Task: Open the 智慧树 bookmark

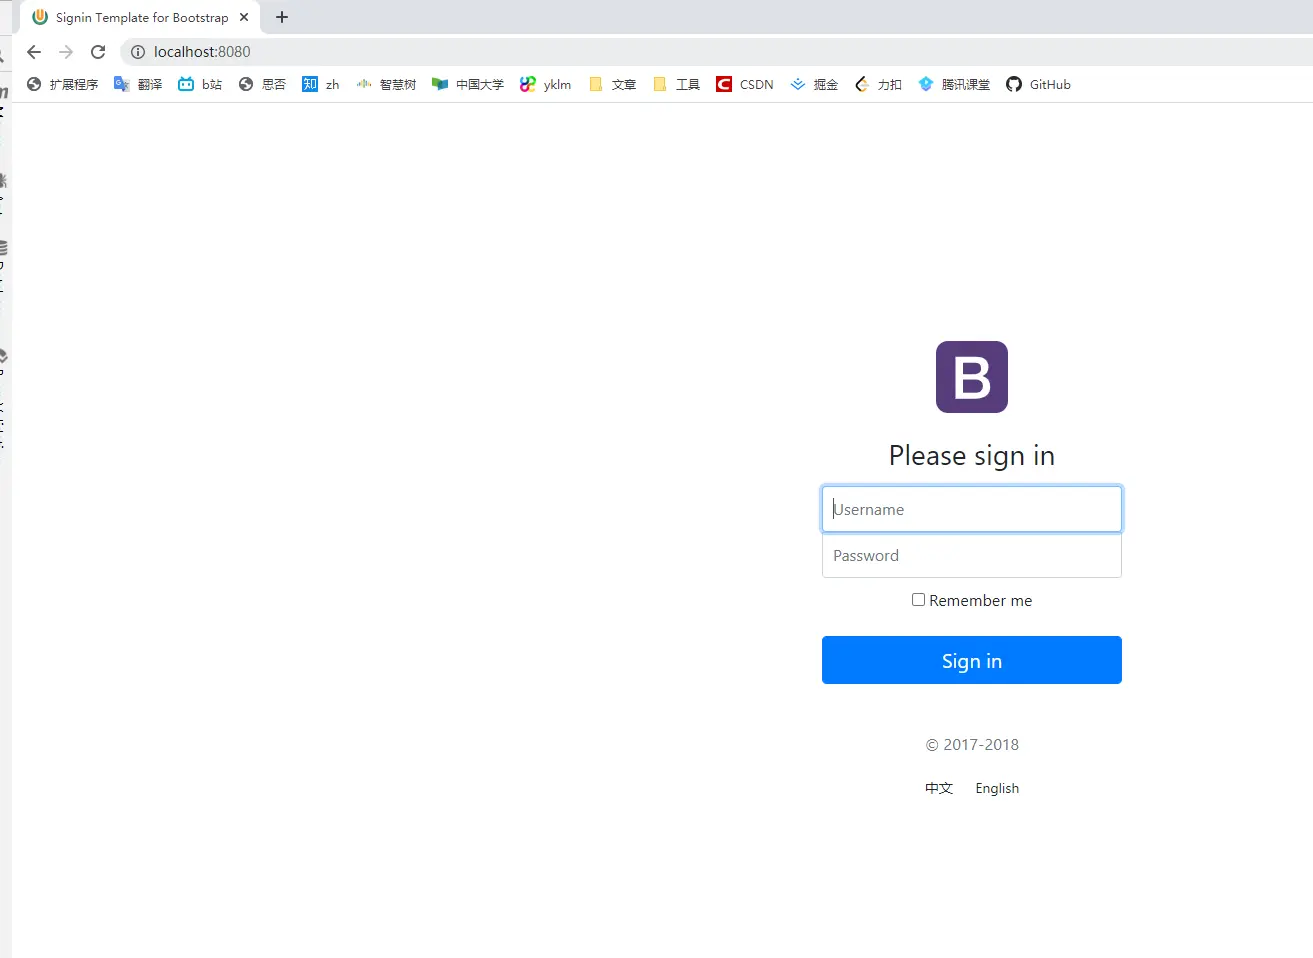Action: (x=386, y=84)
